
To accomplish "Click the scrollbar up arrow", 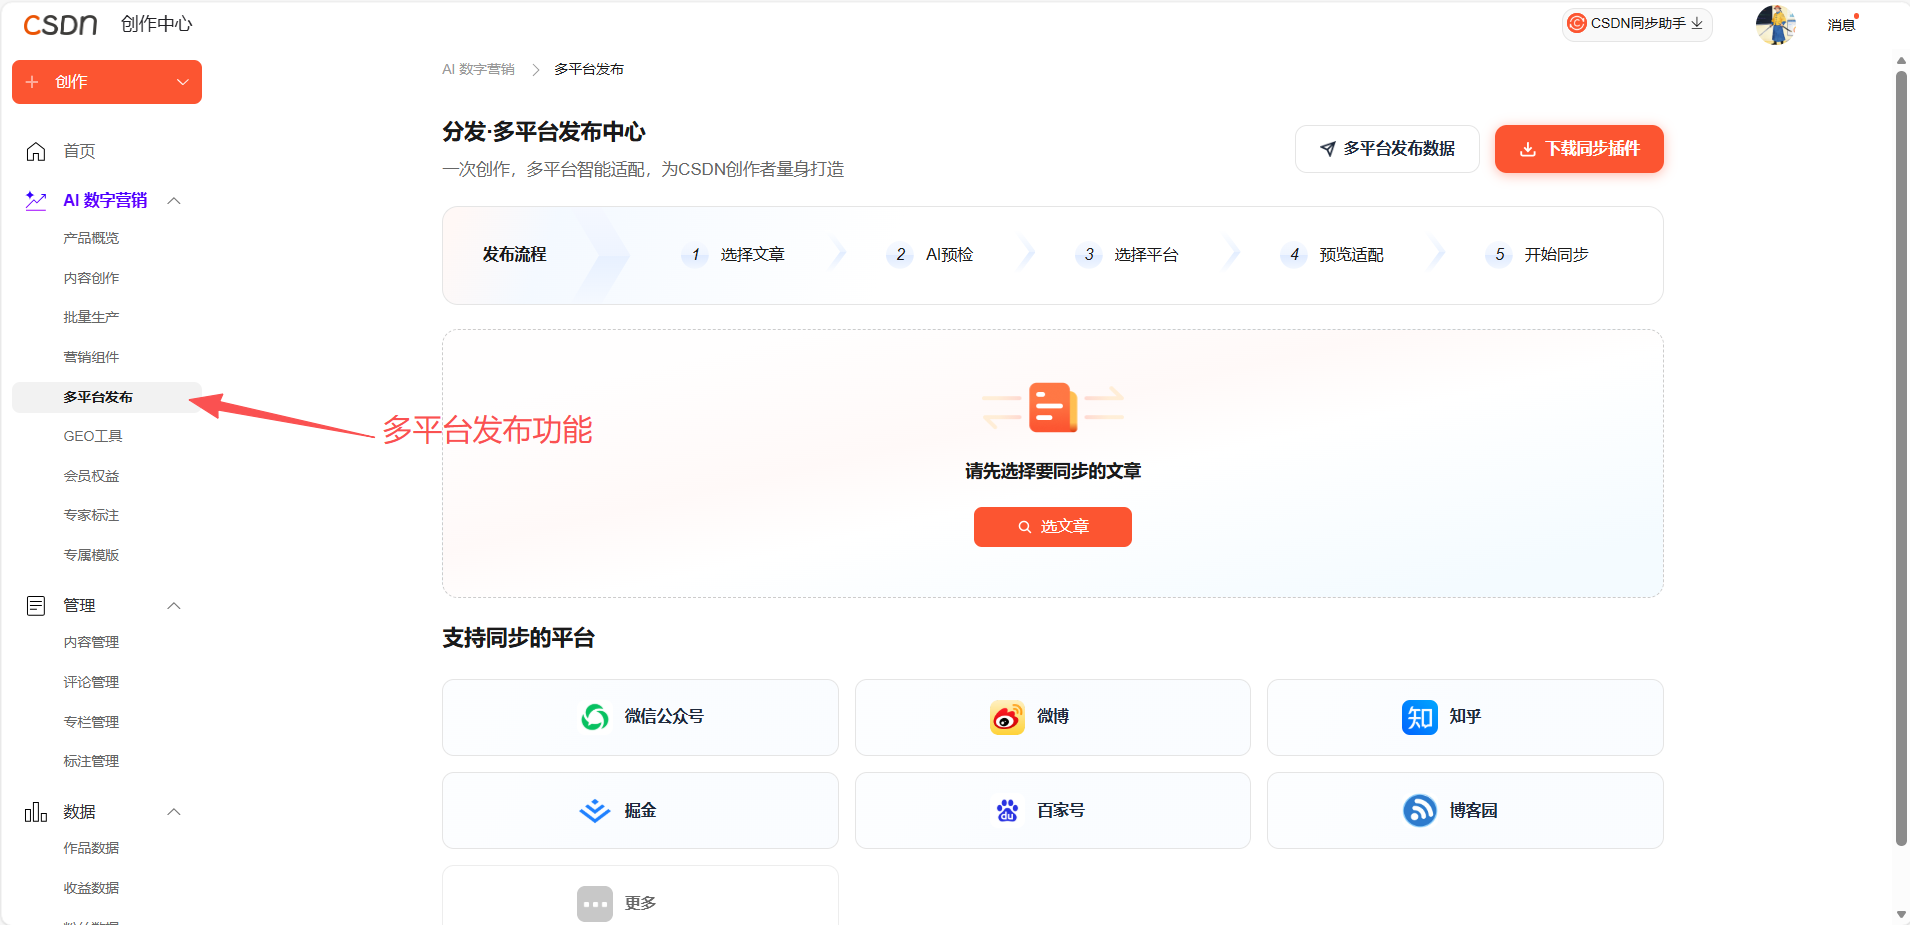I will 1901,61.
